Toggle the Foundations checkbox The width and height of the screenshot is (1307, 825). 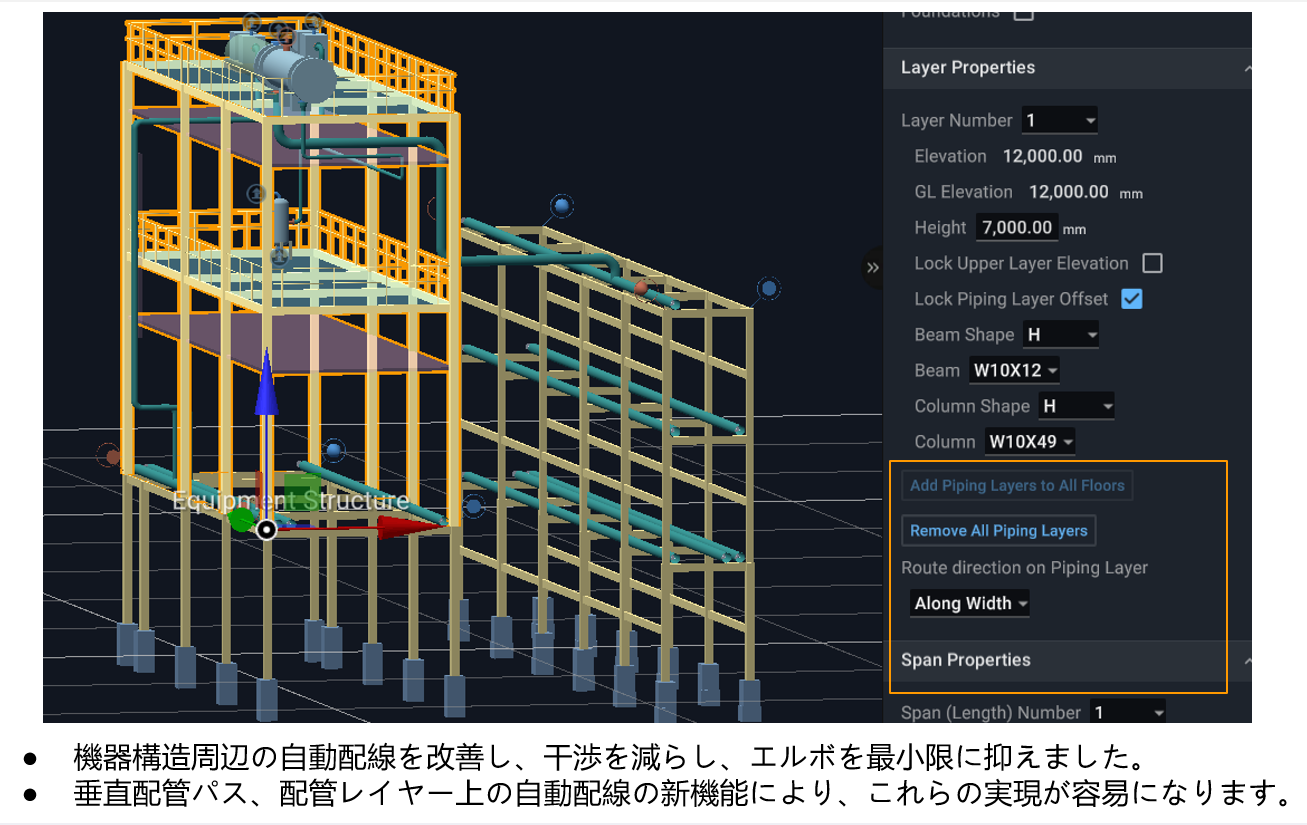click(x=1023, y=13)
